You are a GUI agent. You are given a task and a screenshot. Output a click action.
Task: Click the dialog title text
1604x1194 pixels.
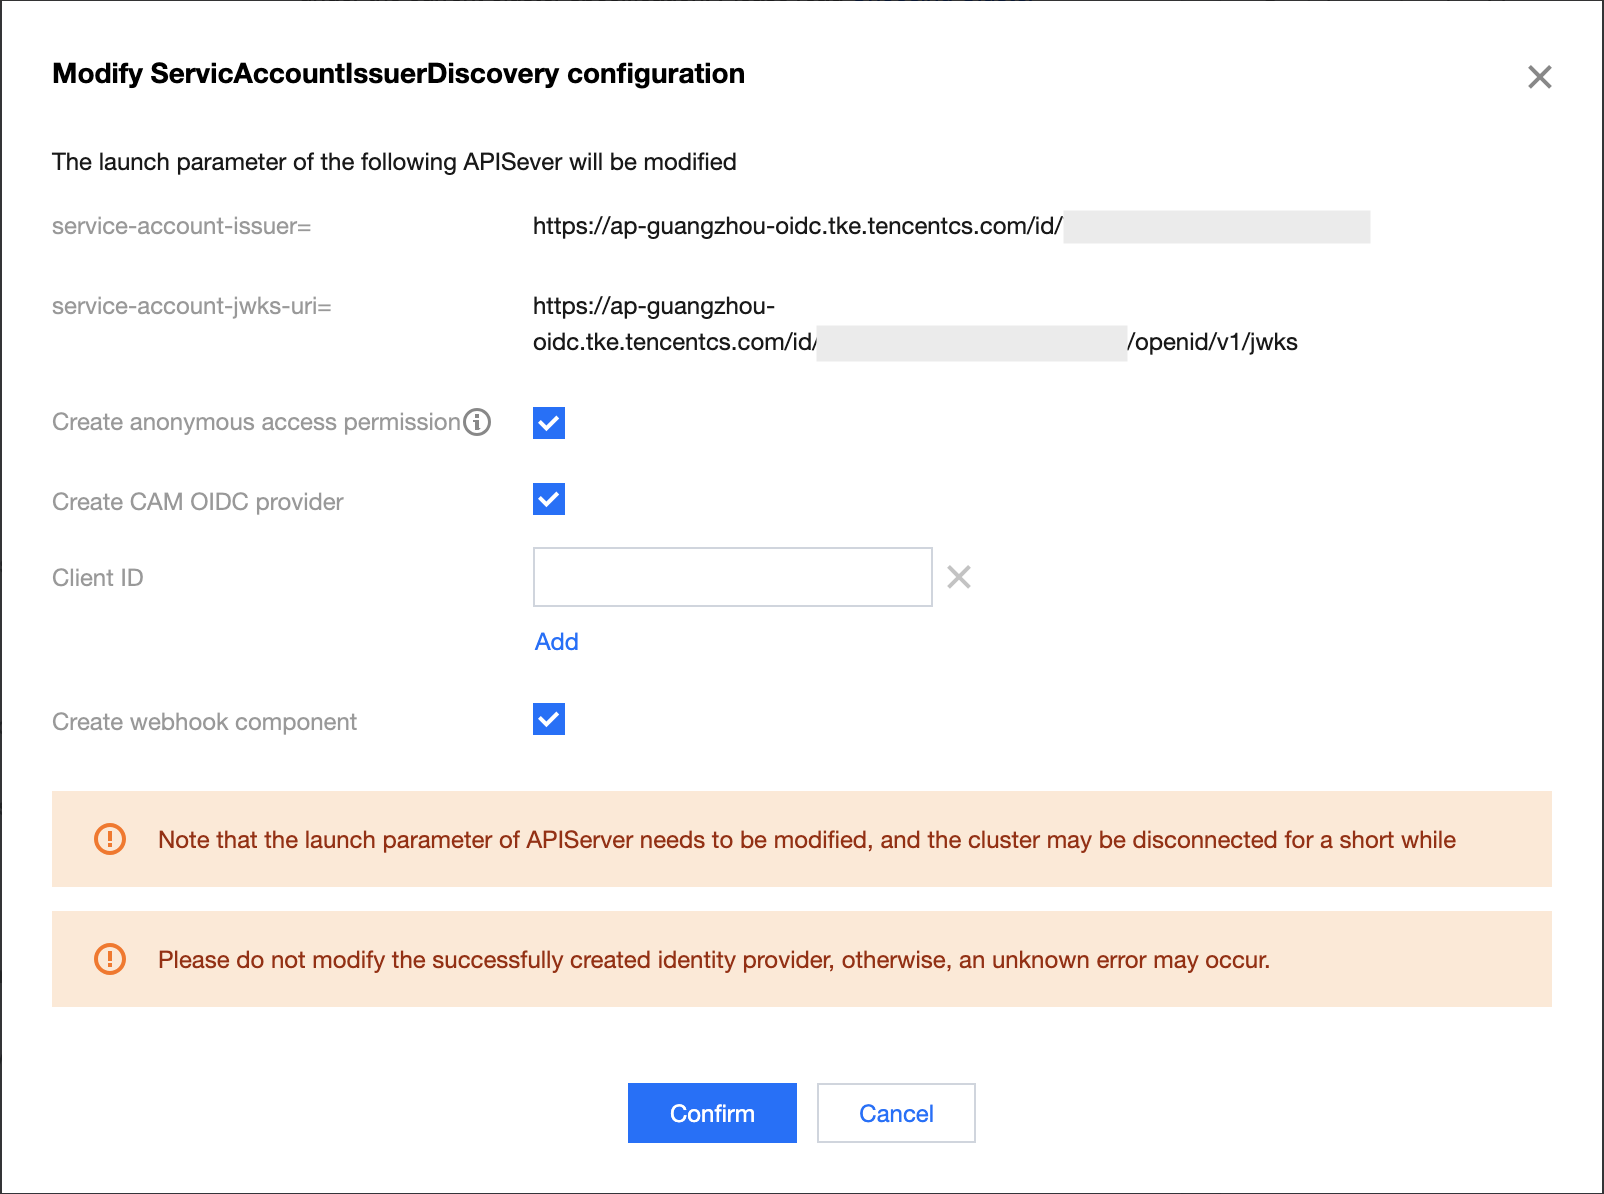point(398,74)
